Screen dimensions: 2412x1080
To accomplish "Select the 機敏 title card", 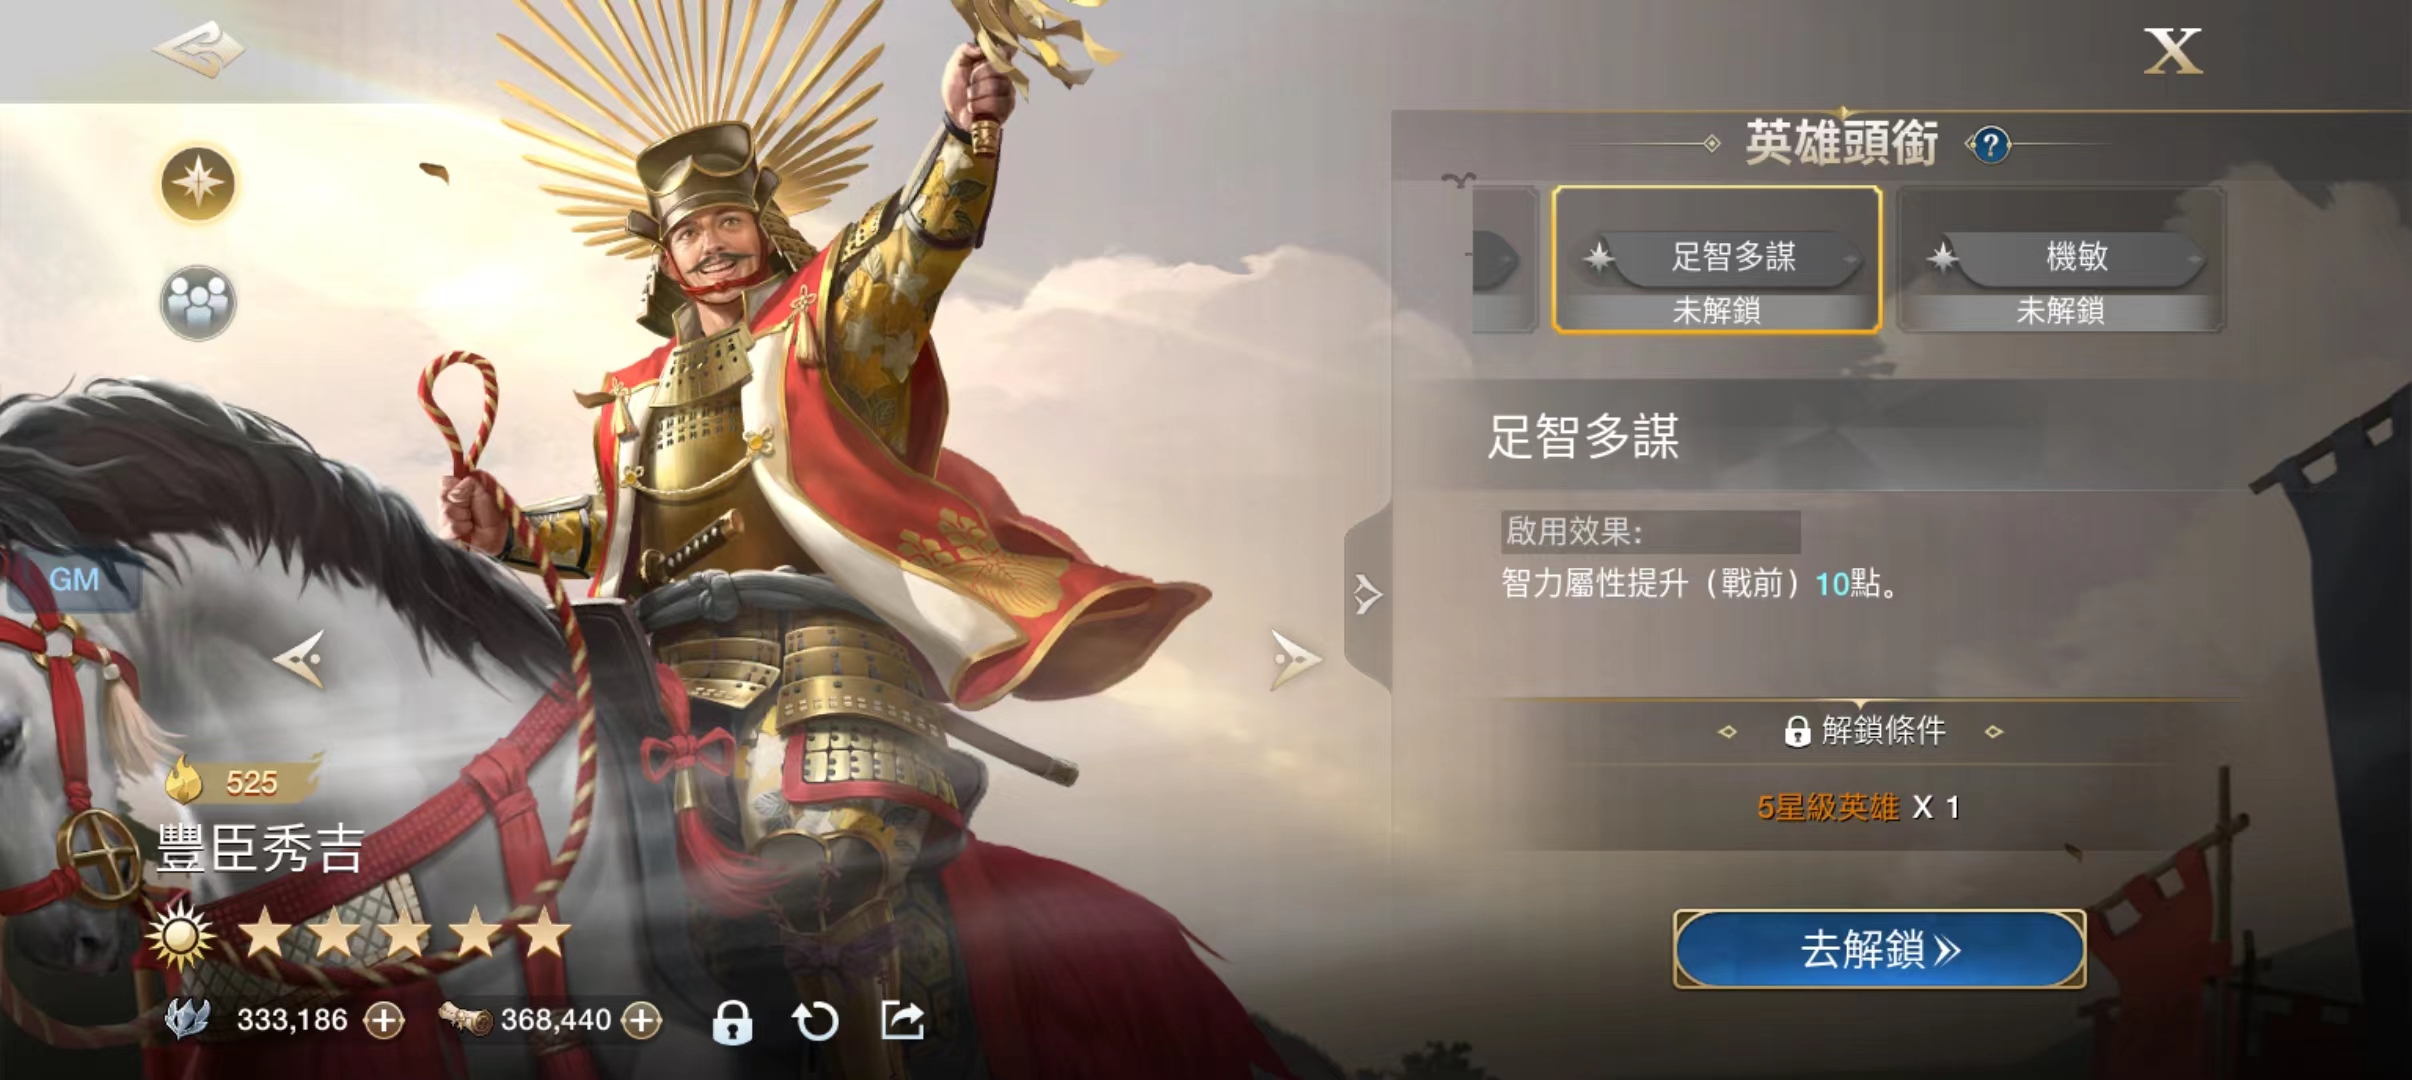I will point(2061,260).
